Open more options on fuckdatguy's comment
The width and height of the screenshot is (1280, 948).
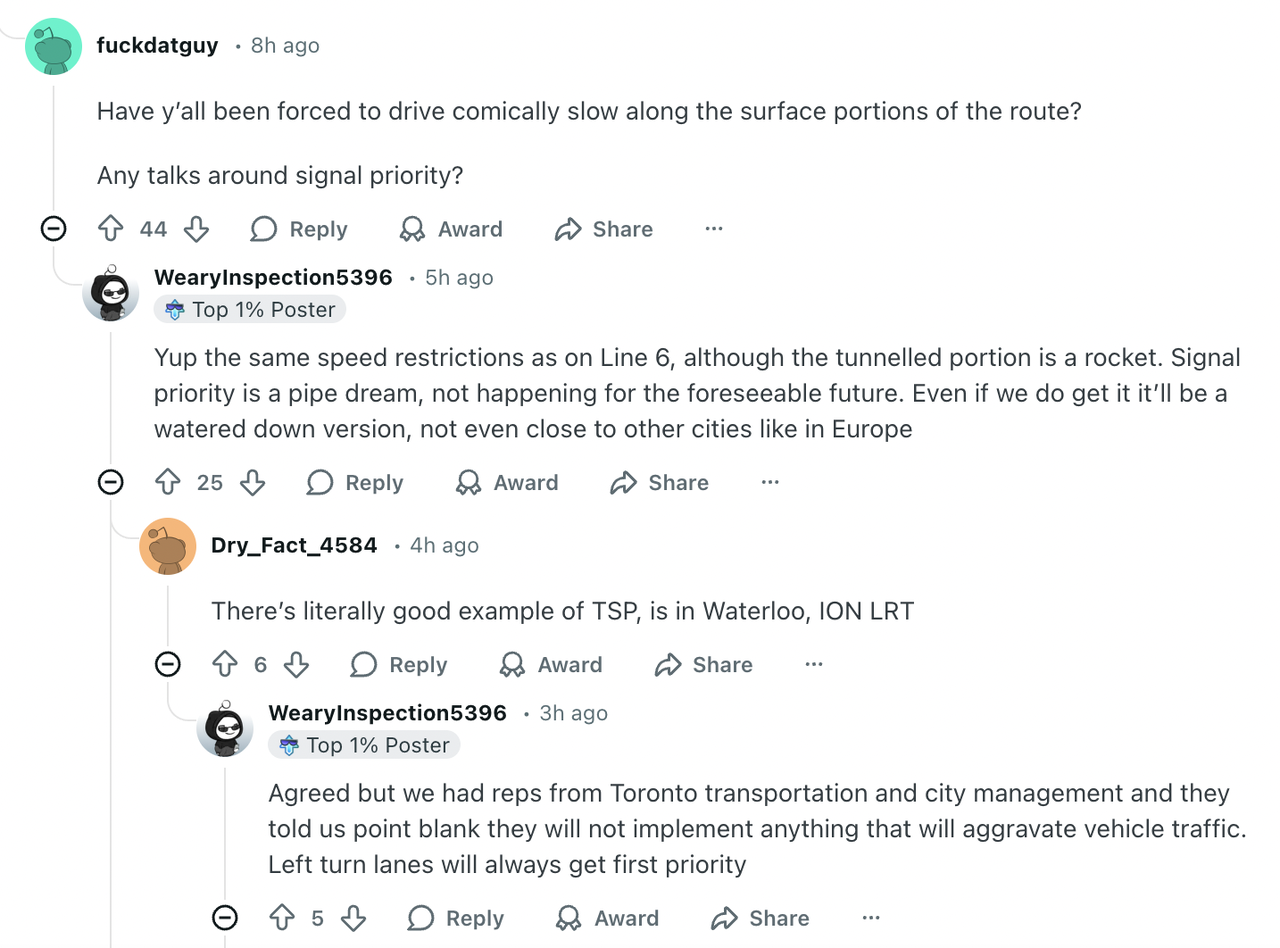pos(713,229)
